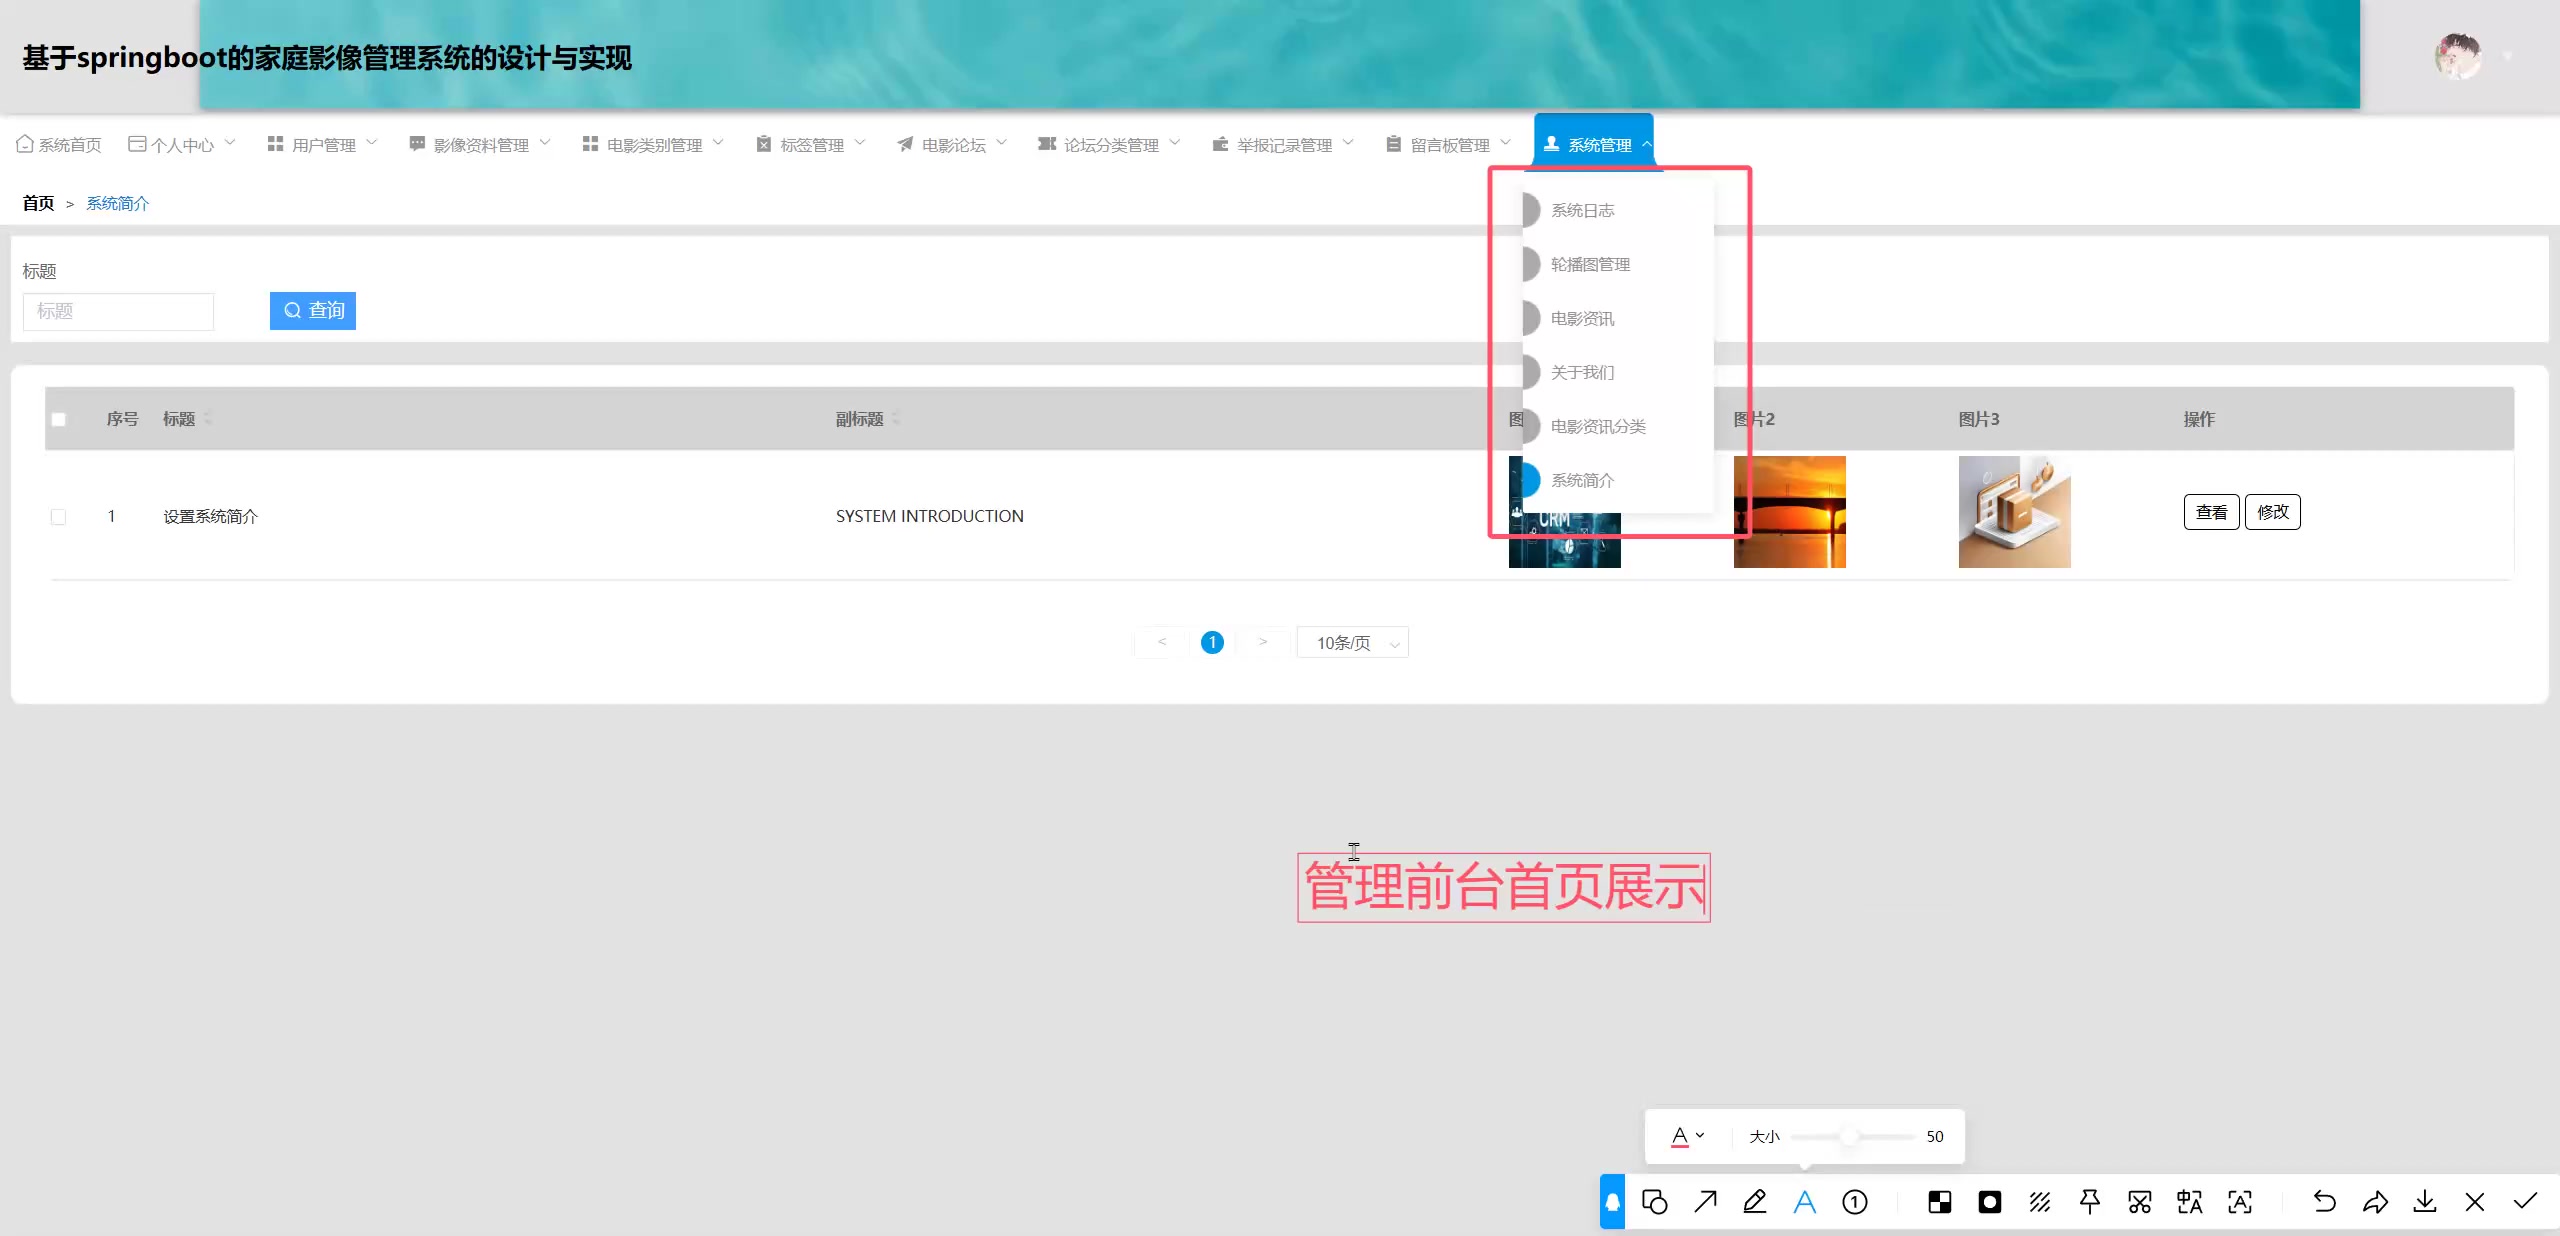Toggle the select-all checkbox in table header
2560x1236 pixels.
click(59, 420)
